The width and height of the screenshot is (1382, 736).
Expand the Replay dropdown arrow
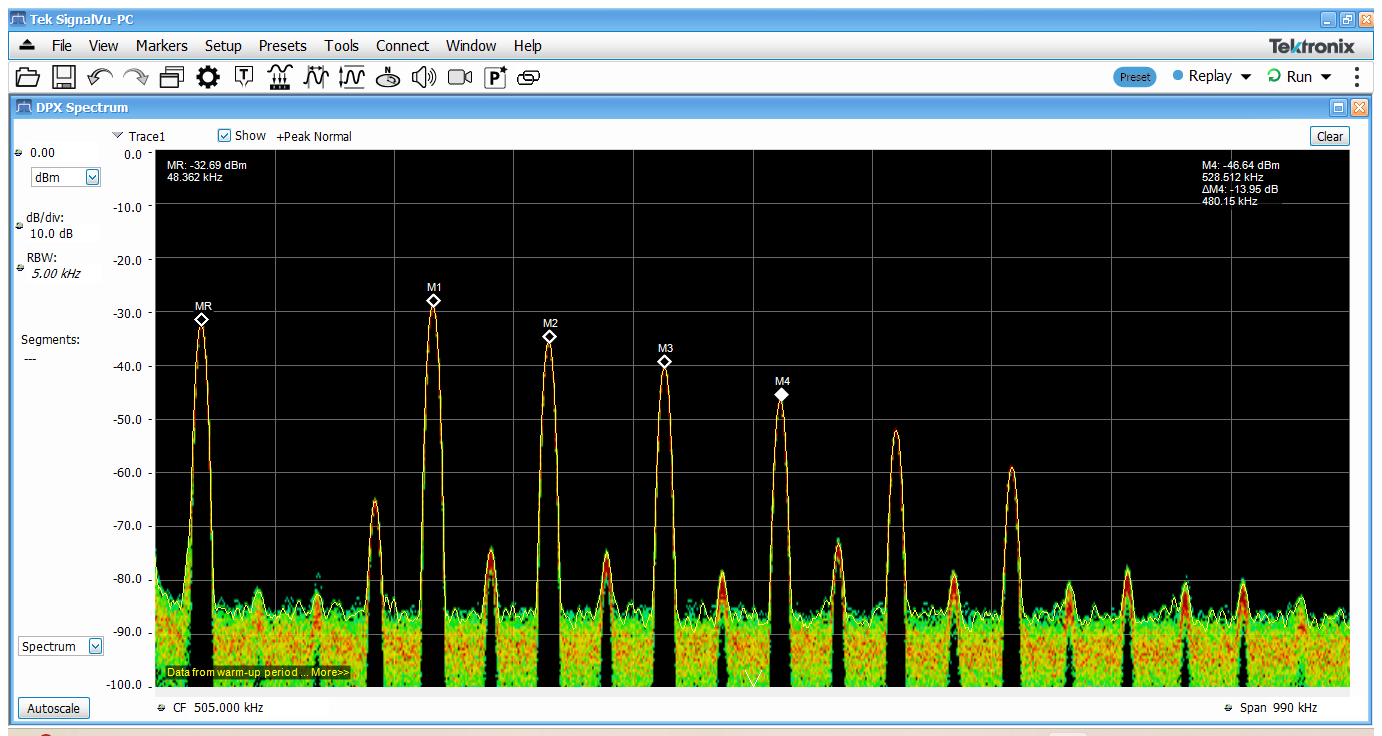coord(1246,77)
